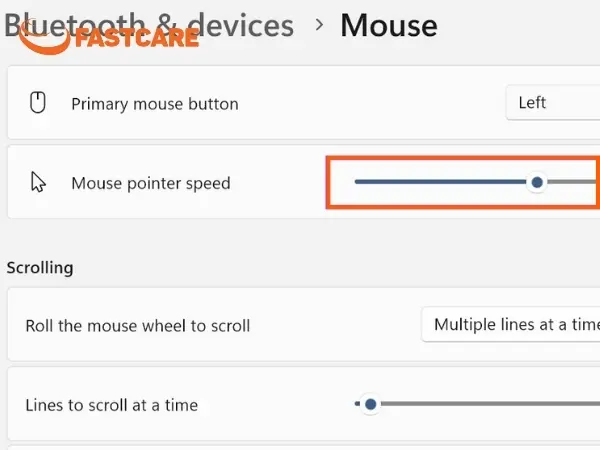Select the Roll the mouse wheel settings card

[x=304, y=324]
